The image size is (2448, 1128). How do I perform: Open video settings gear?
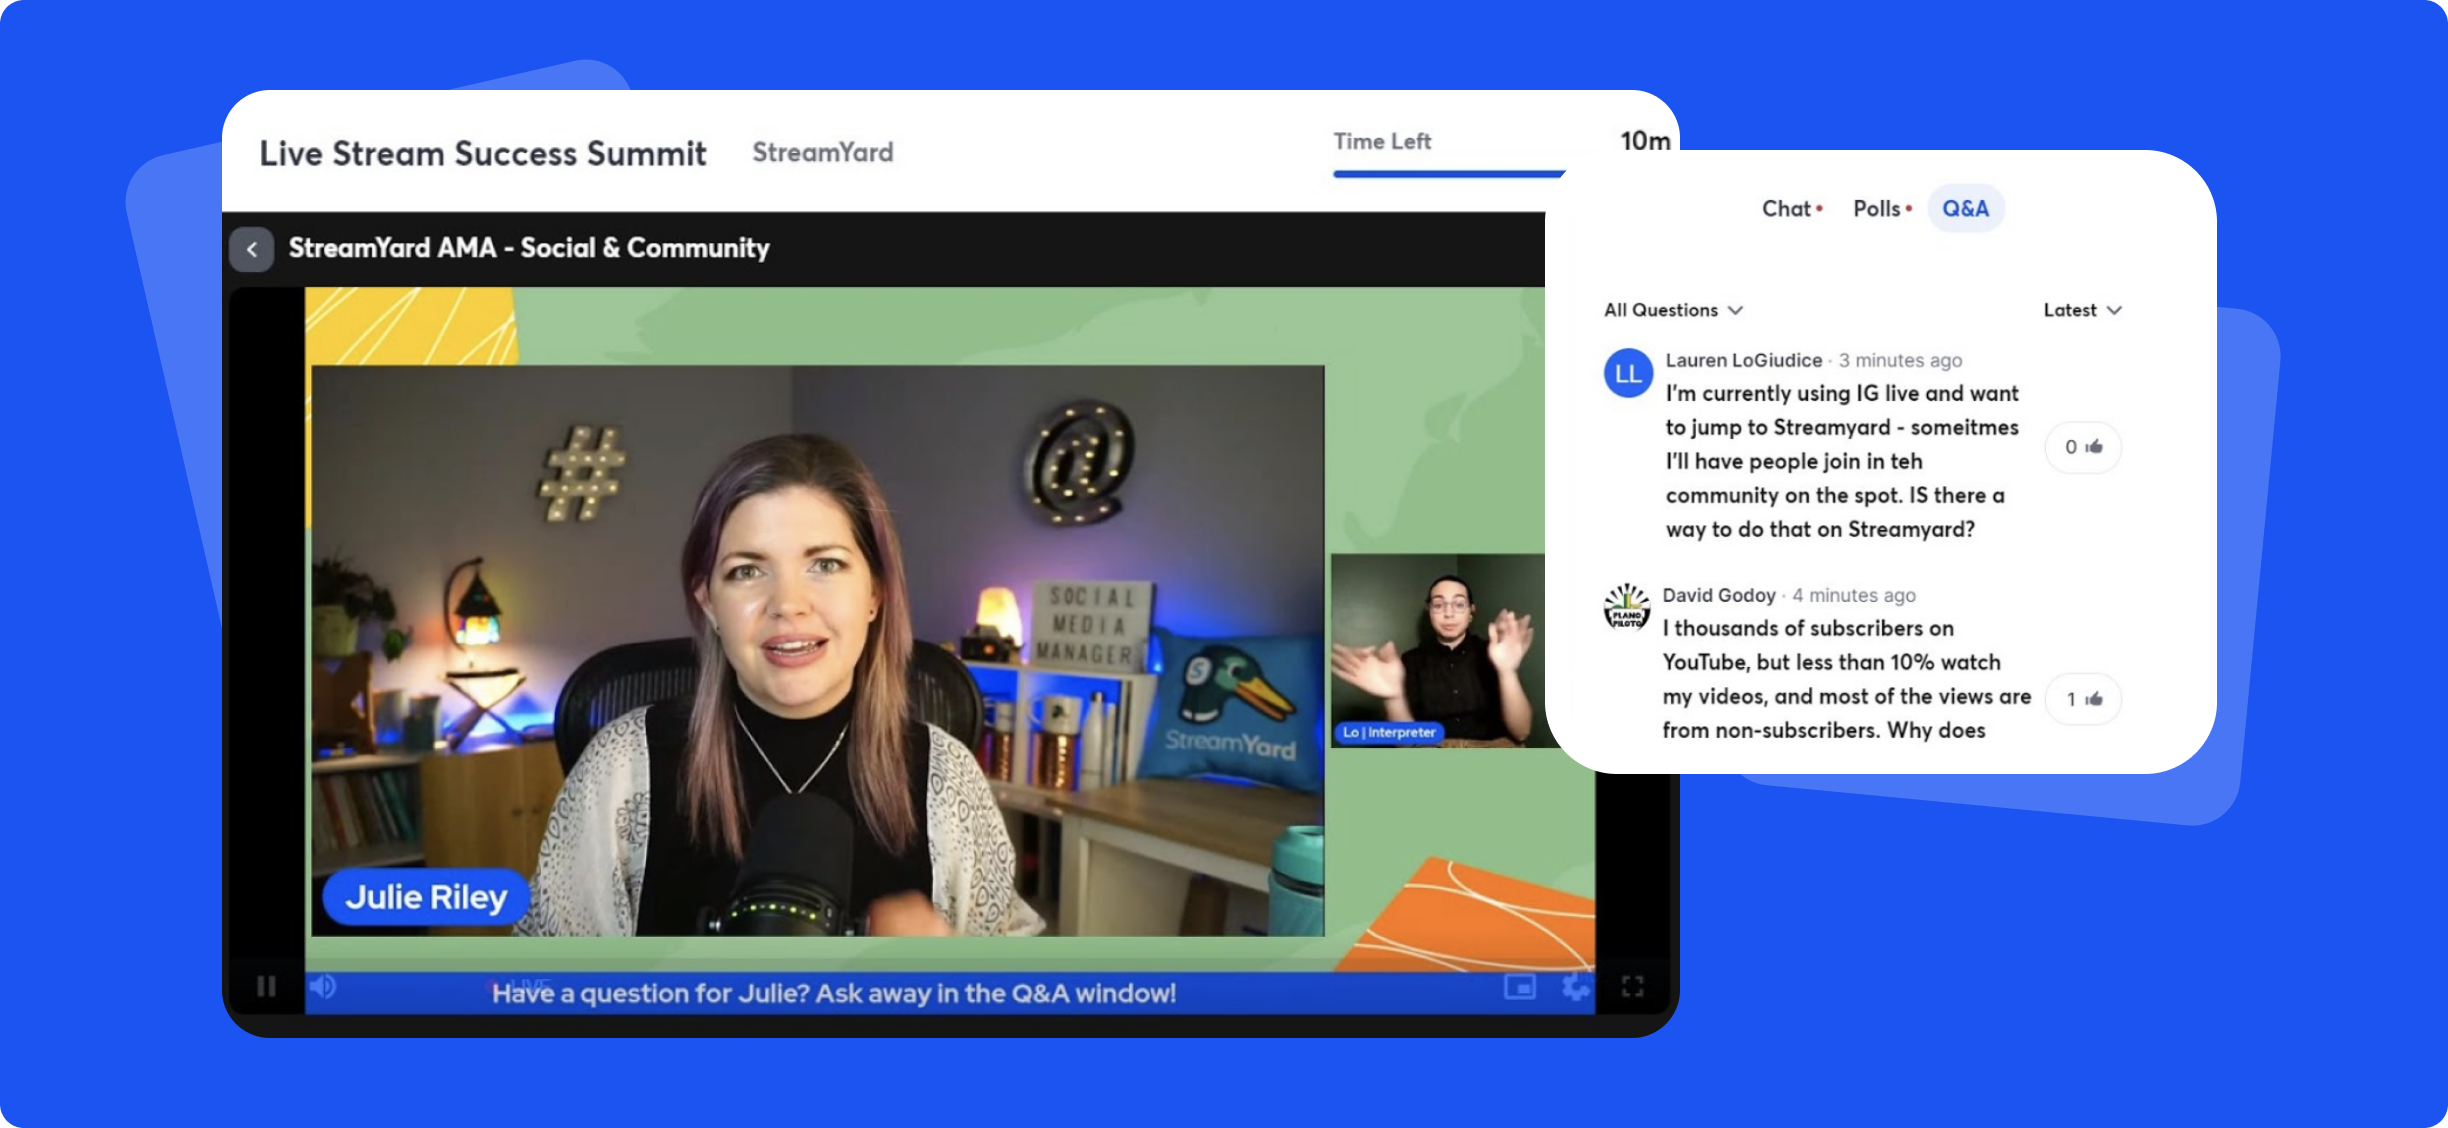(x=1576, y=987)
